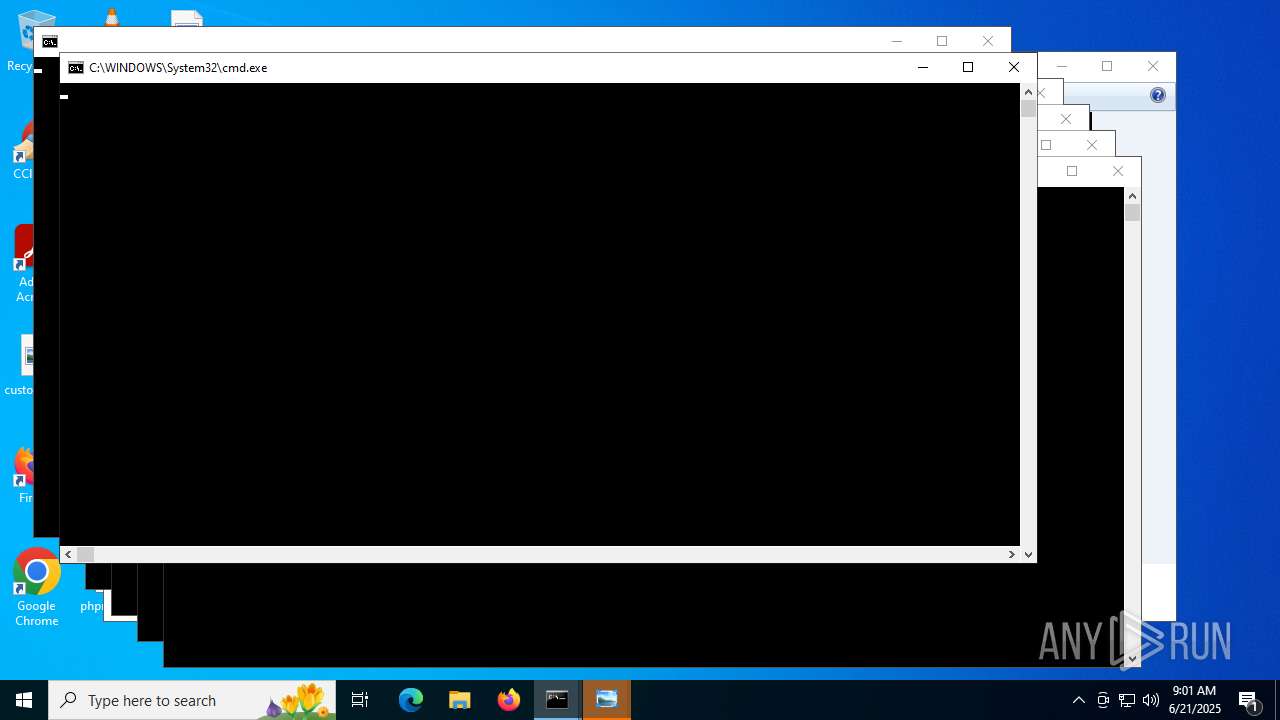Open the taskbar clock showing 9:01 AM
This screenshot has height=720, width=1280.
[x=1194, y=700]
